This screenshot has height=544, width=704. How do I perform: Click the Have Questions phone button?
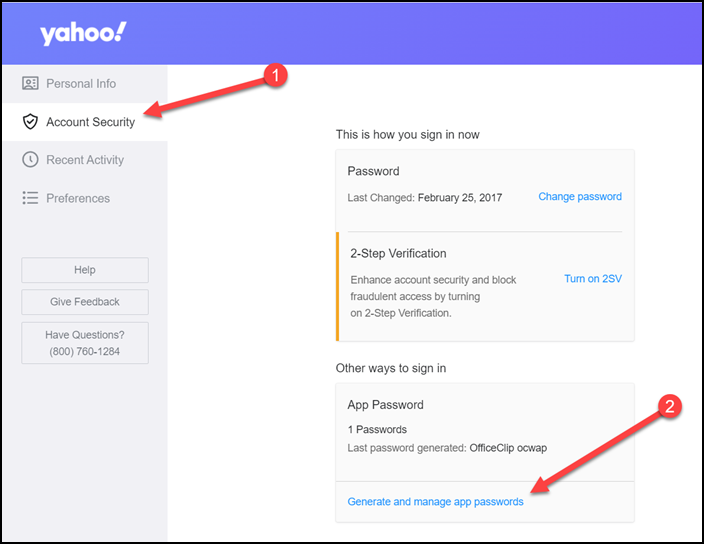coord(85,343)
